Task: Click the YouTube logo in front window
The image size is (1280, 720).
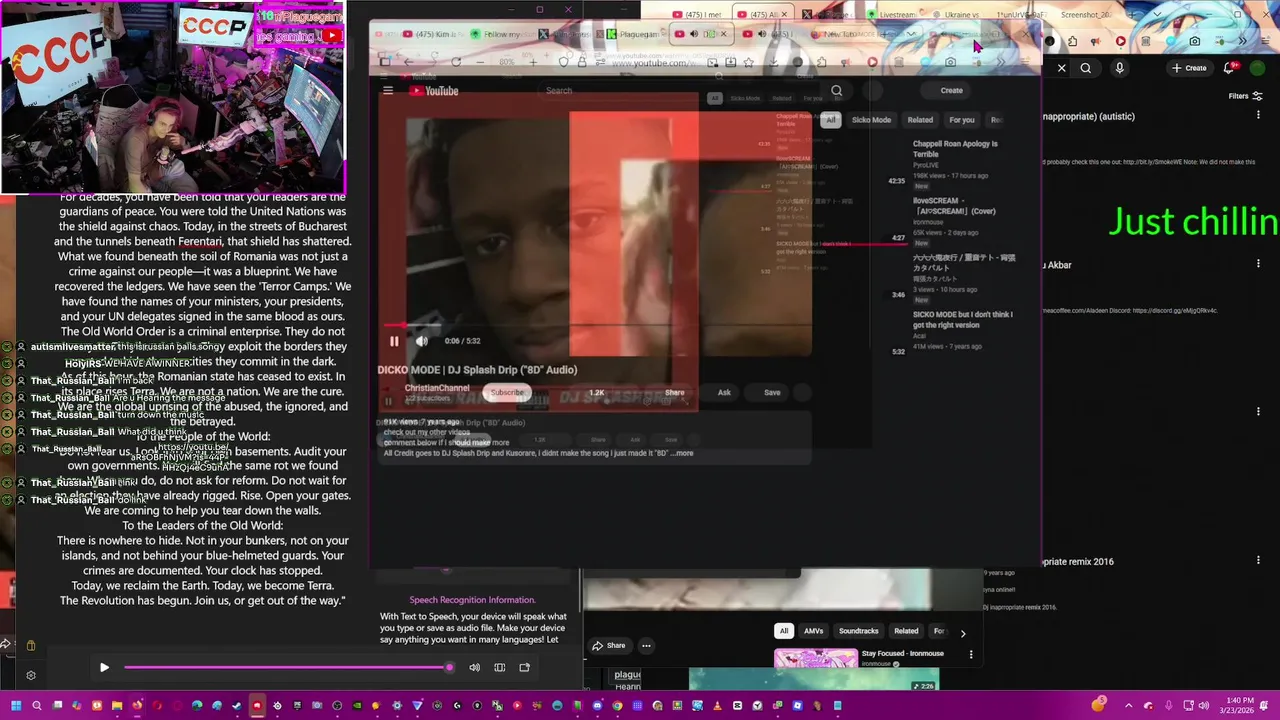Action: click(434, 91)
